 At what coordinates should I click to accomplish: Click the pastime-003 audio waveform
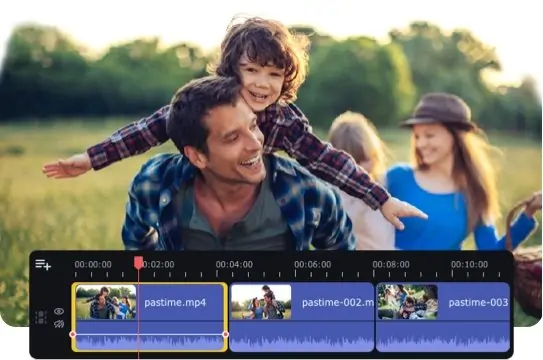(x=443, y=342)
